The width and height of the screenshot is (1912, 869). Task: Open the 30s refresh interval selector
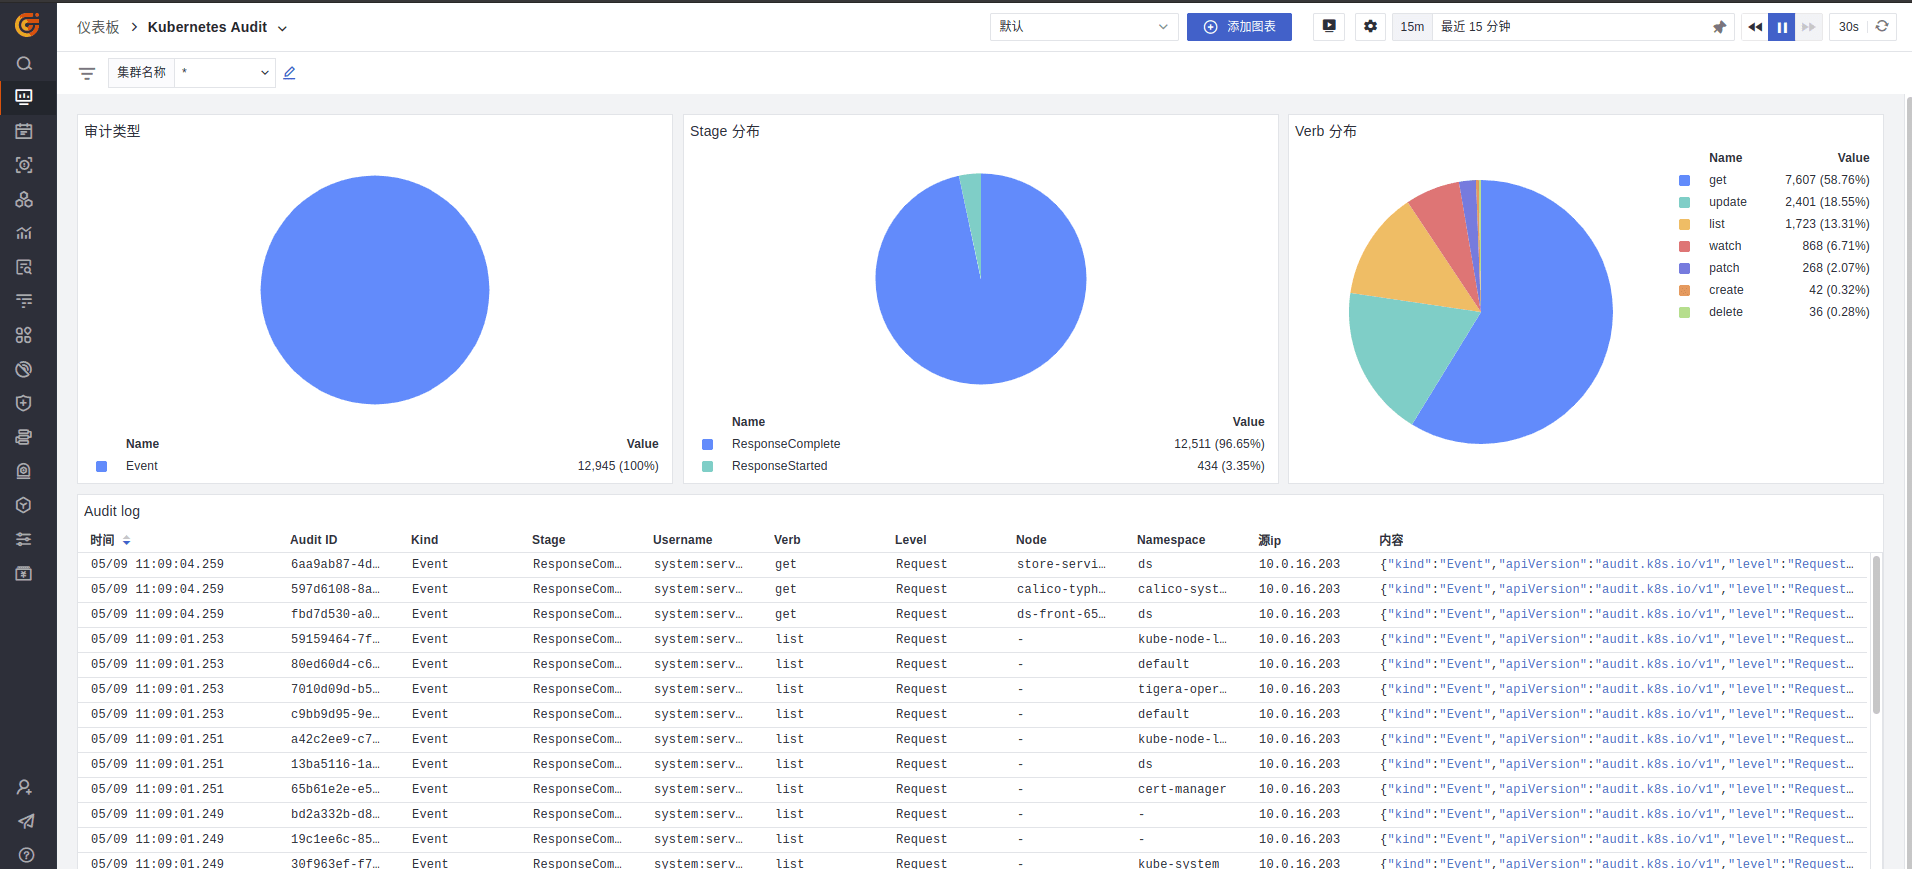(x=1849, y=27)
